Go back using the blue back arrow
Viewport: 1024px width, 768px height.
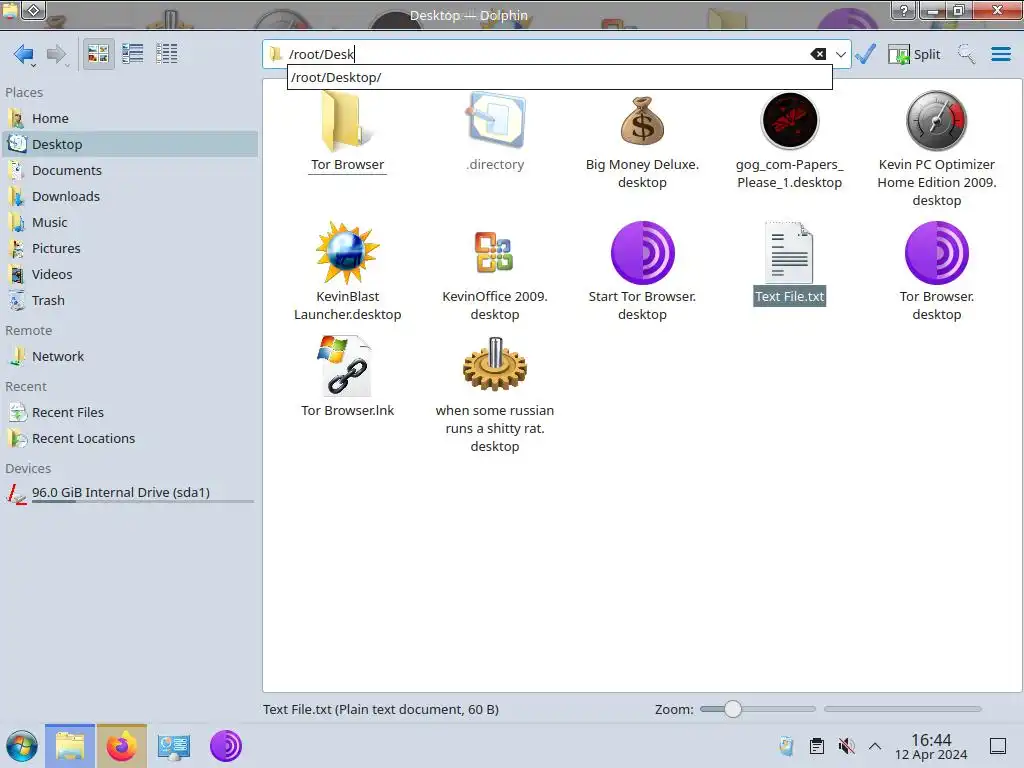point(24,54)
